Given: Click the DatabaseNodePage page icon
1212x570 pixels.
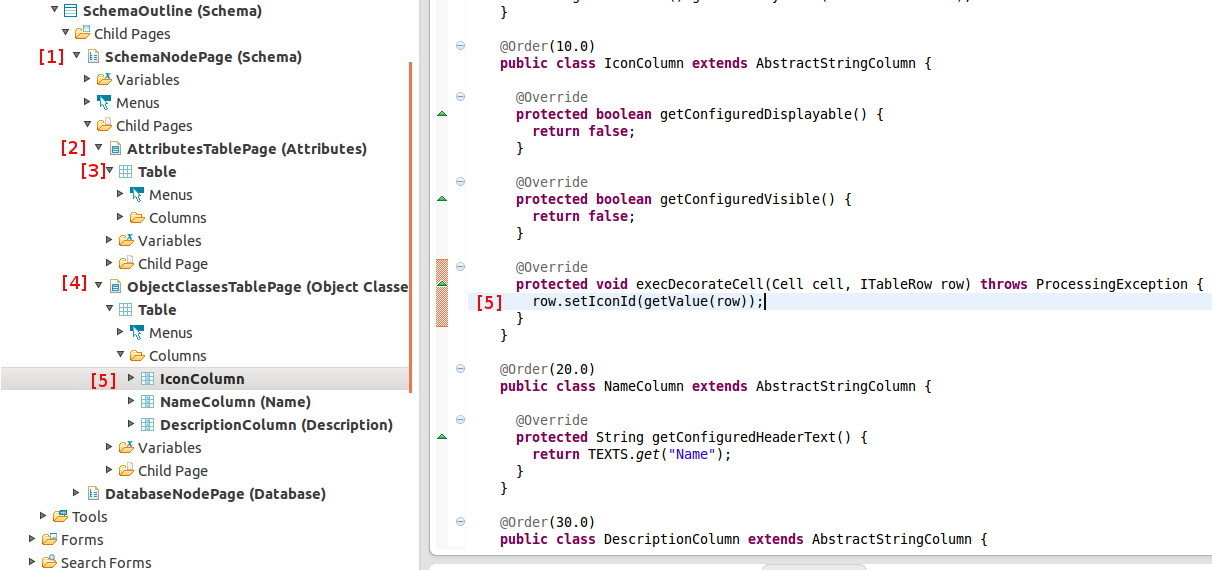Looking at the screenshot, I should click(93, 494).
